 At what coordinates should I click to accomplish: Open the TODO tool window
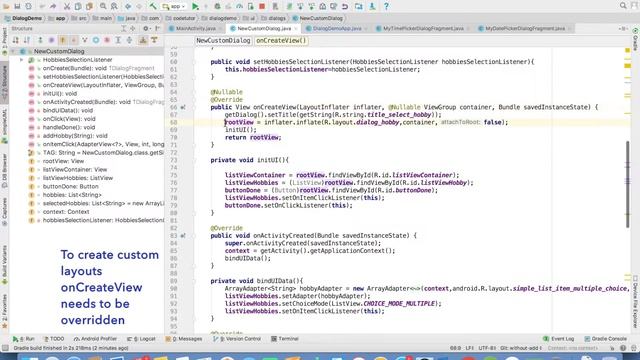point(54,339)
